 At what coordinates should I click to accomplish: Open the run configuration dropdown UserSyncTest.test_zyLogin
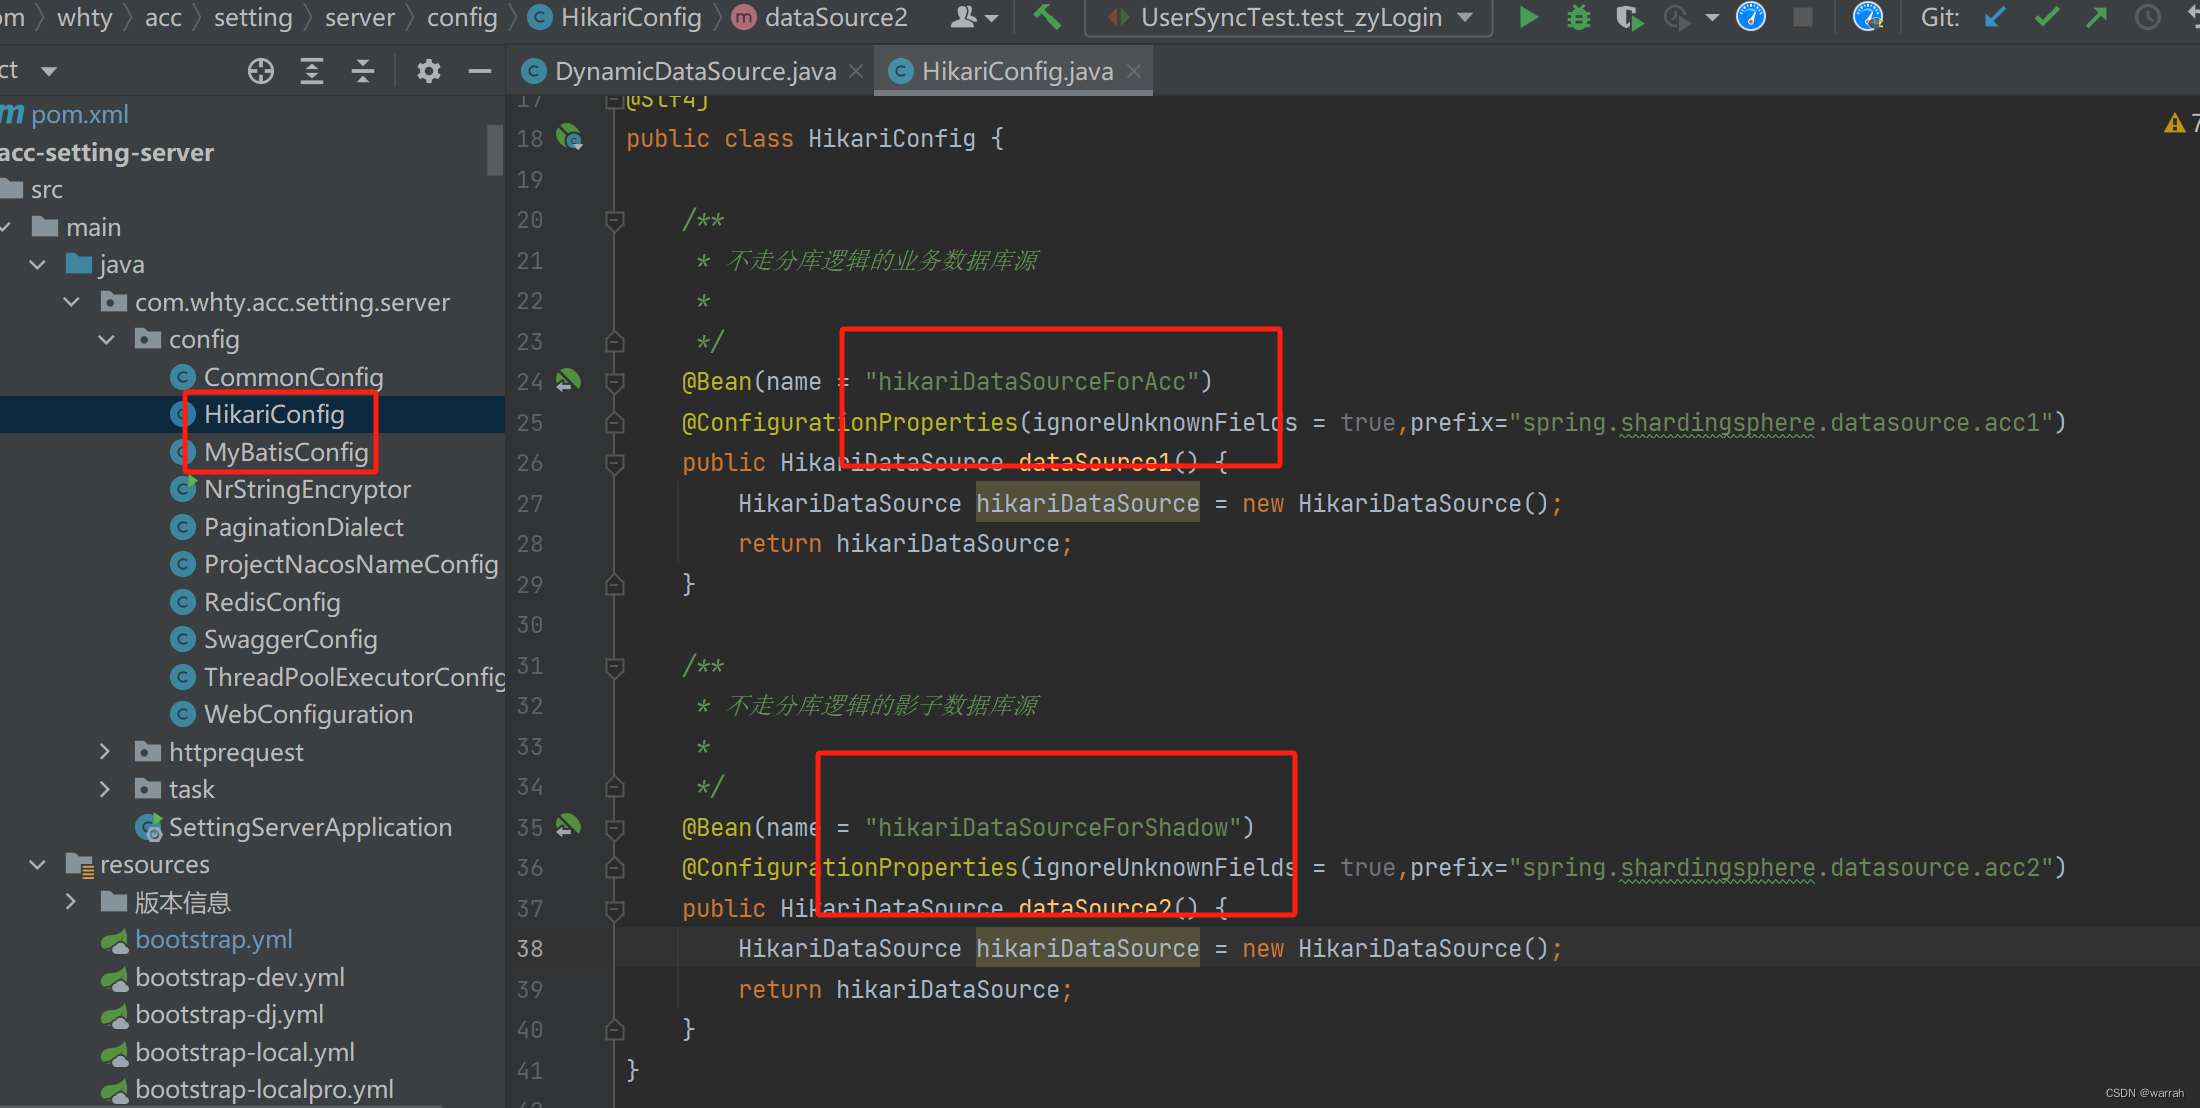click(1289, 18)
